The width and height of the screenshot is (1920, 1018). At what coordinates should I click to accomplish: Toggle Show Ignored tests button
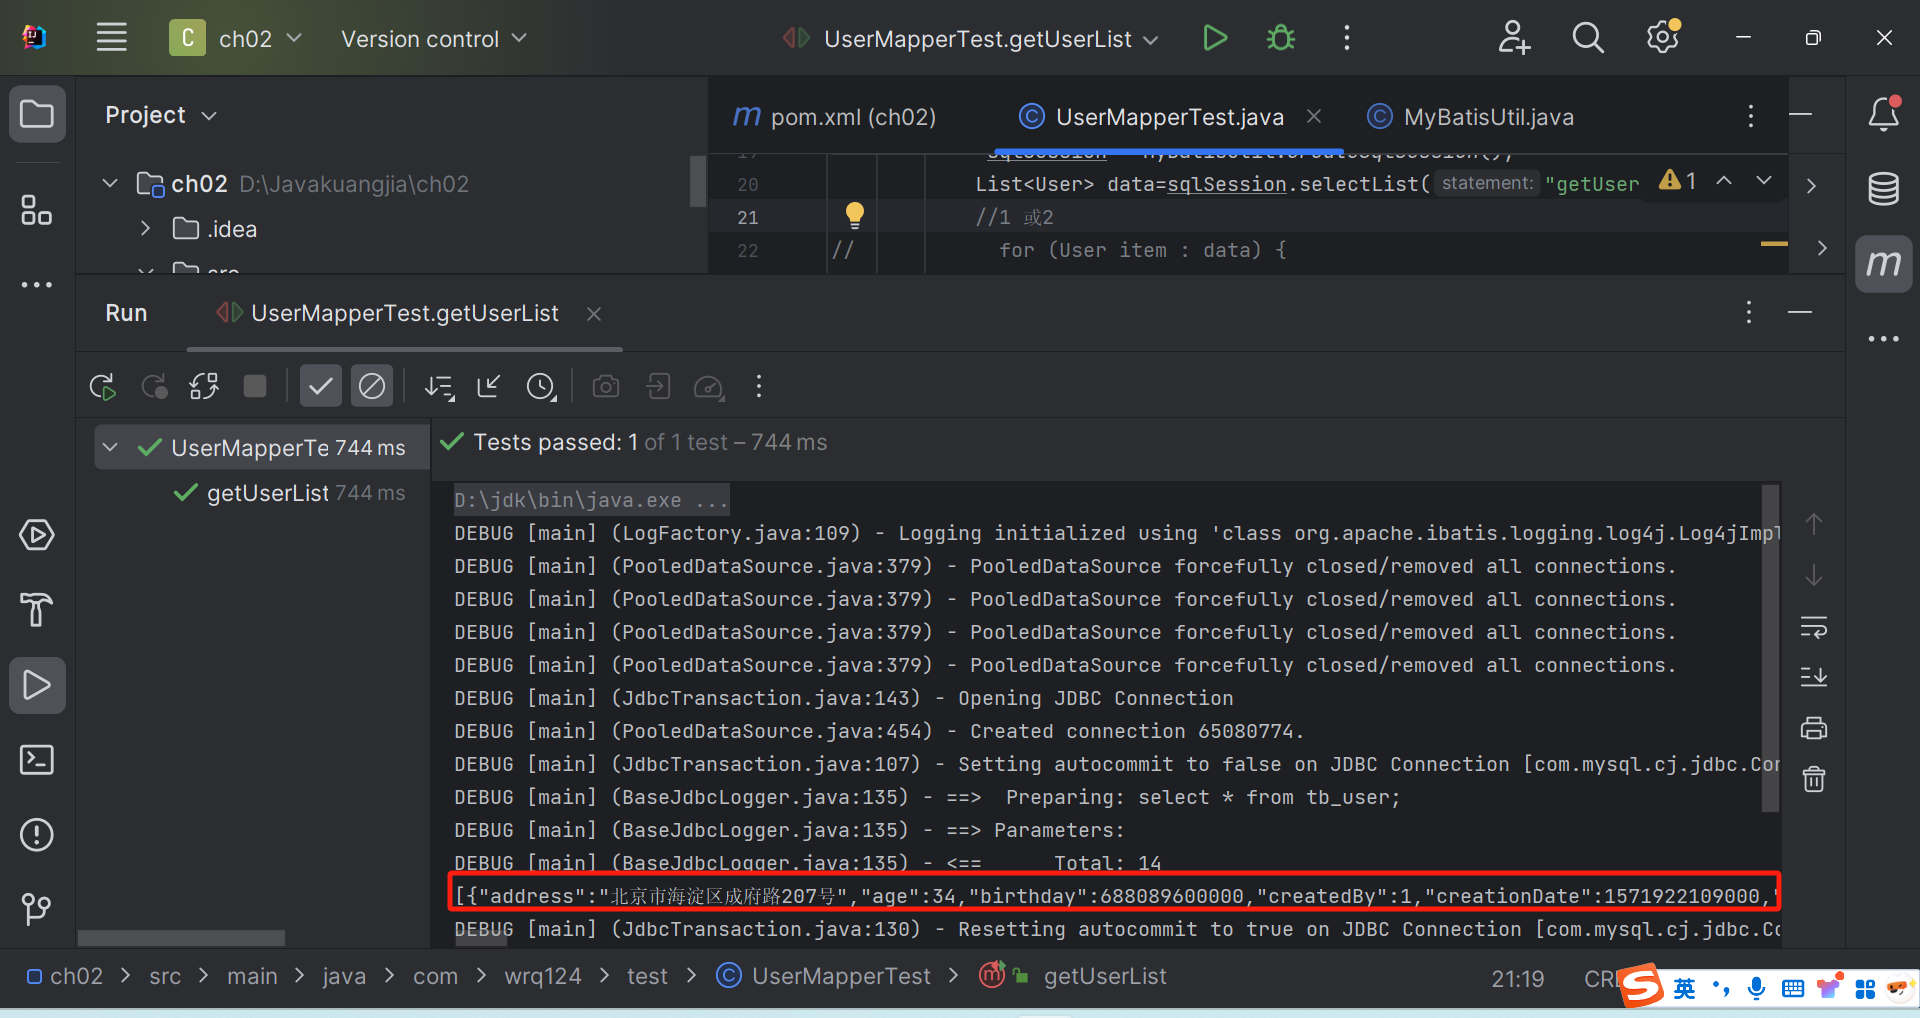[x=371, y=386]
